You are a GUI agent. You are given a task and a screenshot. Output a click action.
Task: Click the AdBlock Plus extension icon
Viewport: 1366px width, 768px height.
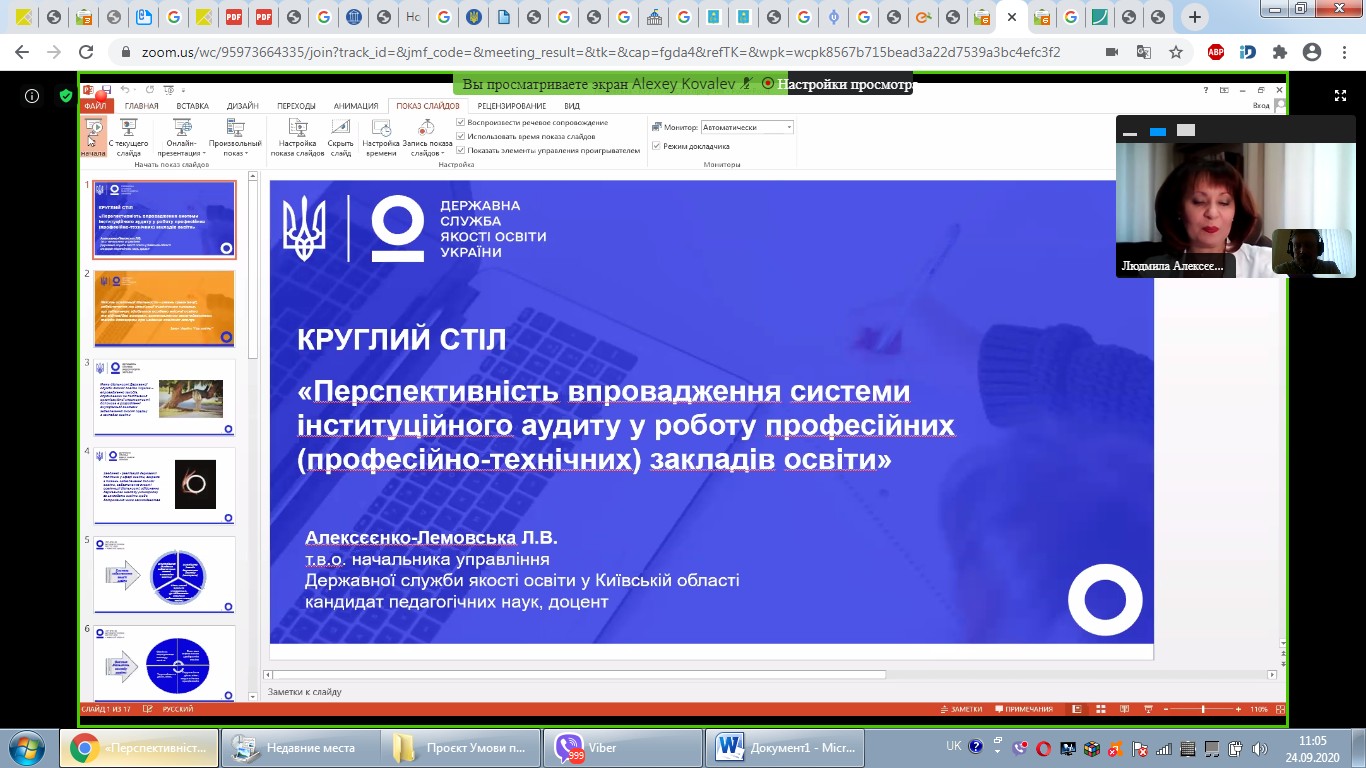pos(1216,52)
